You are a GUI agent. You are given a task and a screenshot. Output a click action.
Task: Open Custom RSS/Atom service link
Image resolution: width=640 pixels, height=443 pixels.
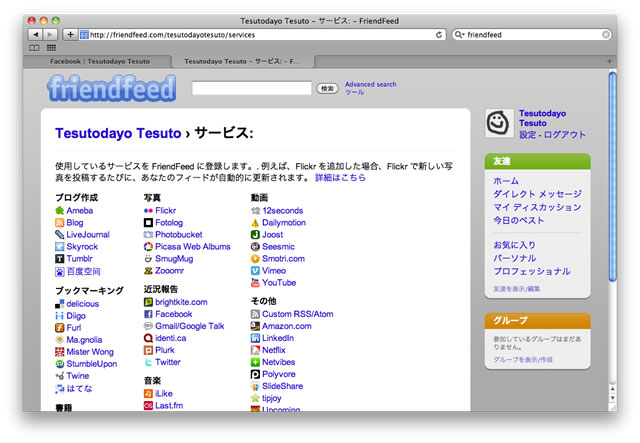[x=298, y=314]
